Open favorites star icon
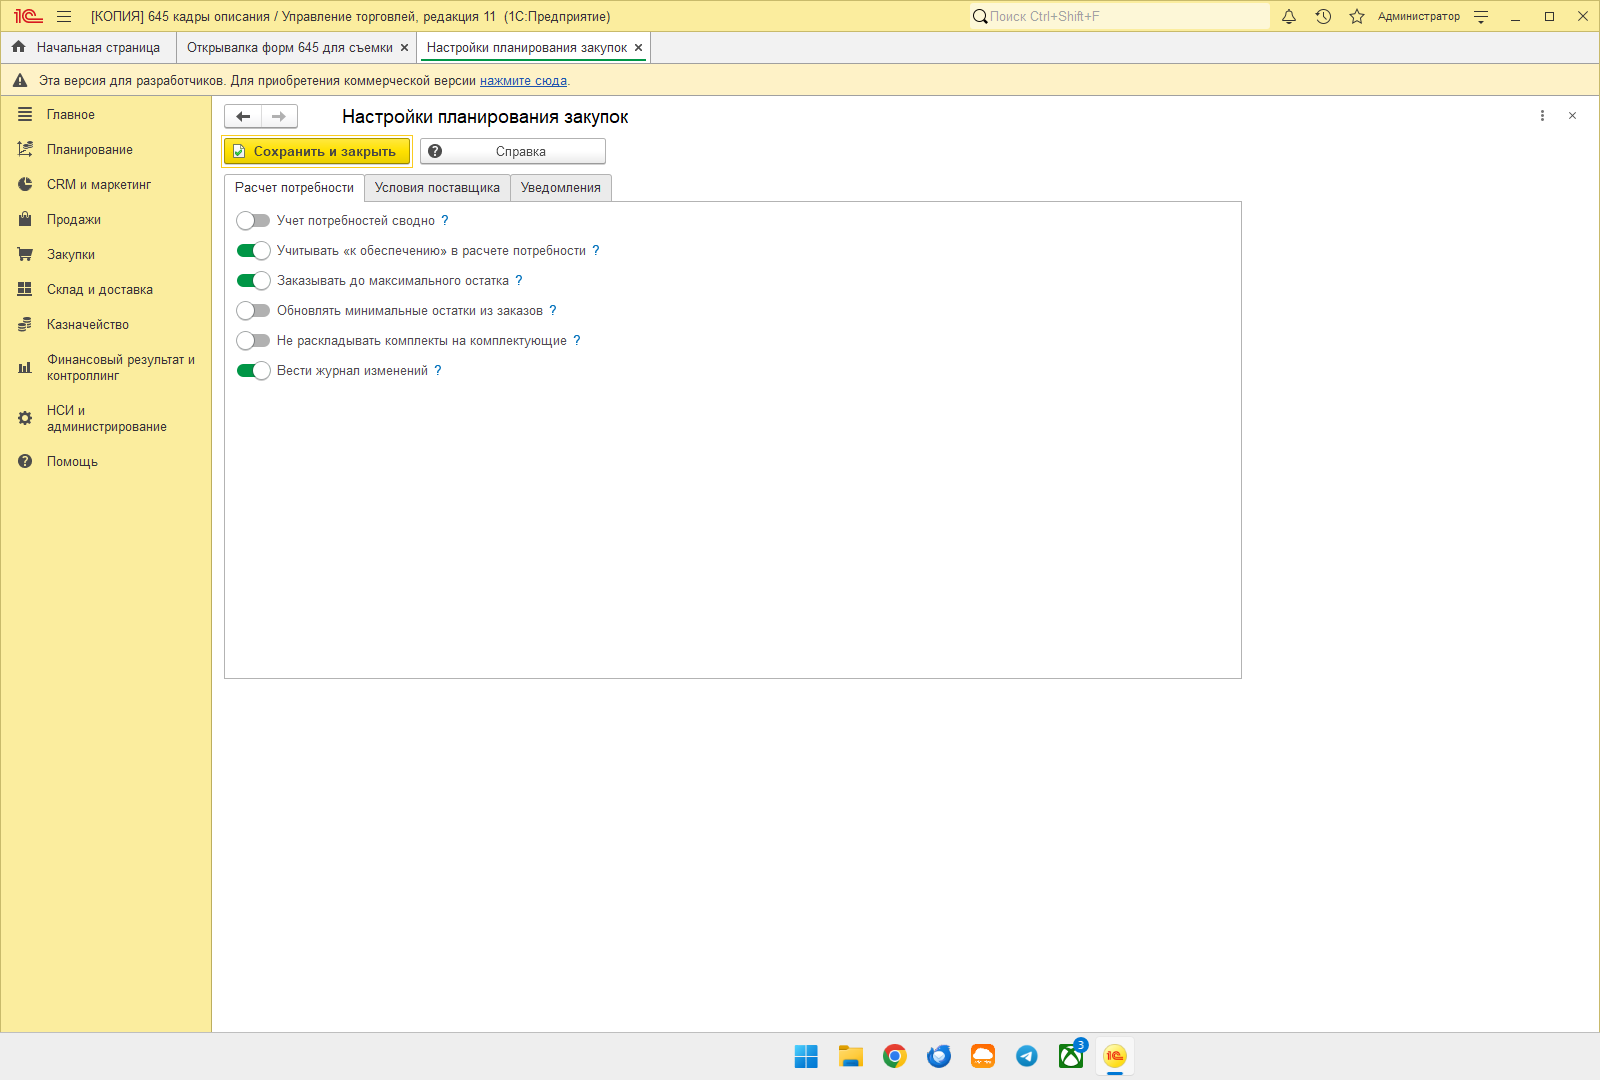 [x=1357, y=16]
